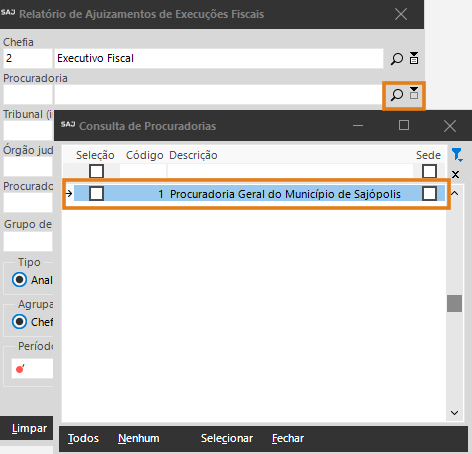Screen dimensions: 472x454
Task: Select the Analítico Tipo radio button
Action: click(19, 280)
